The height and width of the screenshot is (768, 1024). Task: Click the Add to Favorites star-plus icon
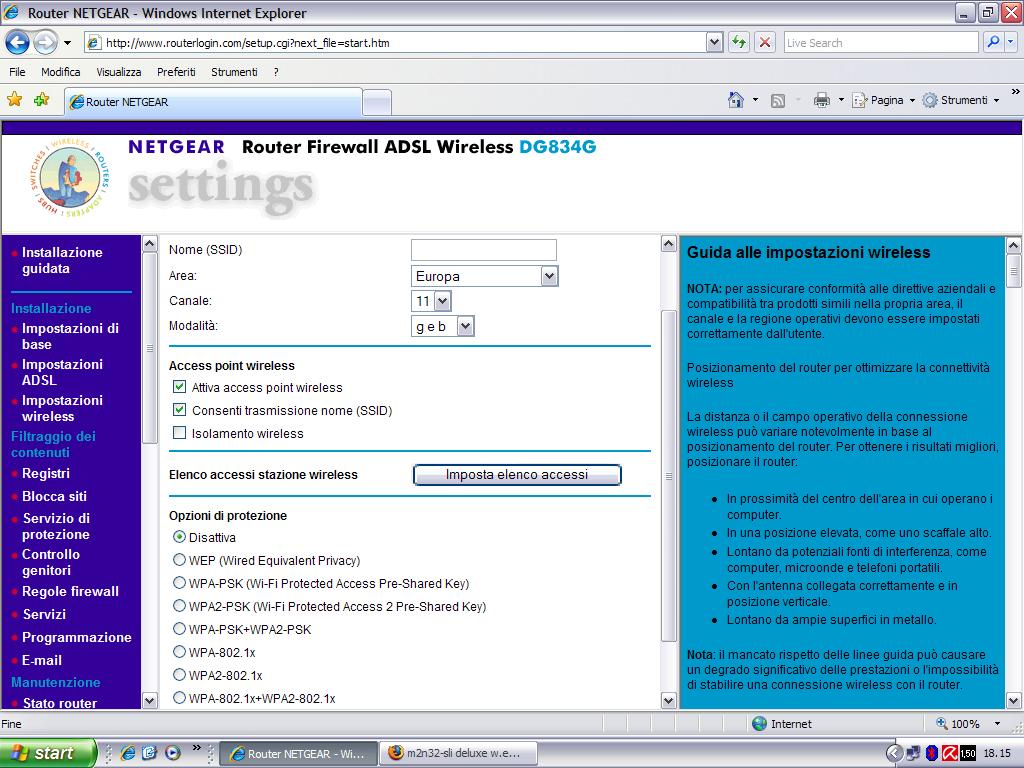42,100
